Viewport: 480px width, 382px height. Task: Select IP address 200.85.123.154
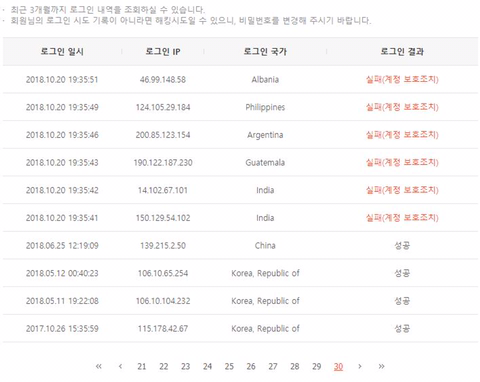pyautogui.click(x=163, y=135)
